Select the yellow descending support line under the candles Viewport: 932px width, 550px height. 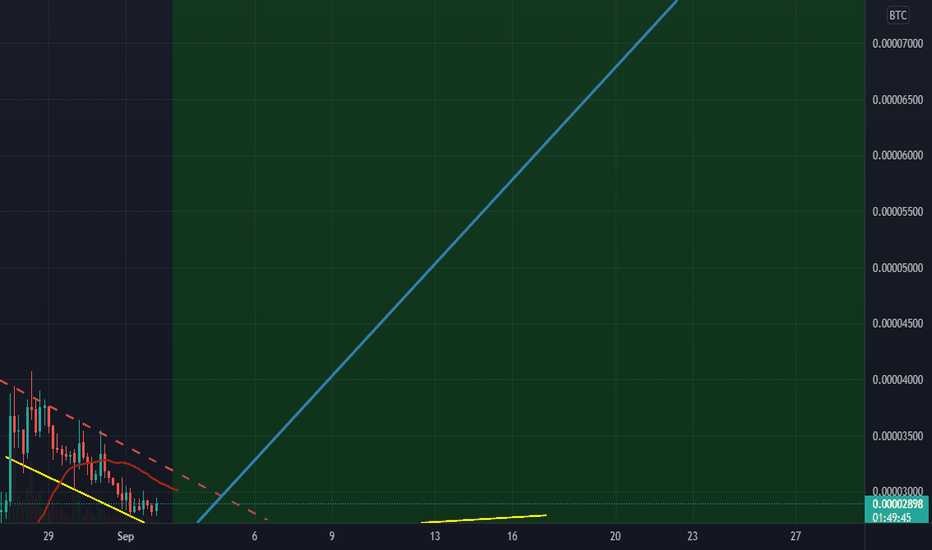74,489
